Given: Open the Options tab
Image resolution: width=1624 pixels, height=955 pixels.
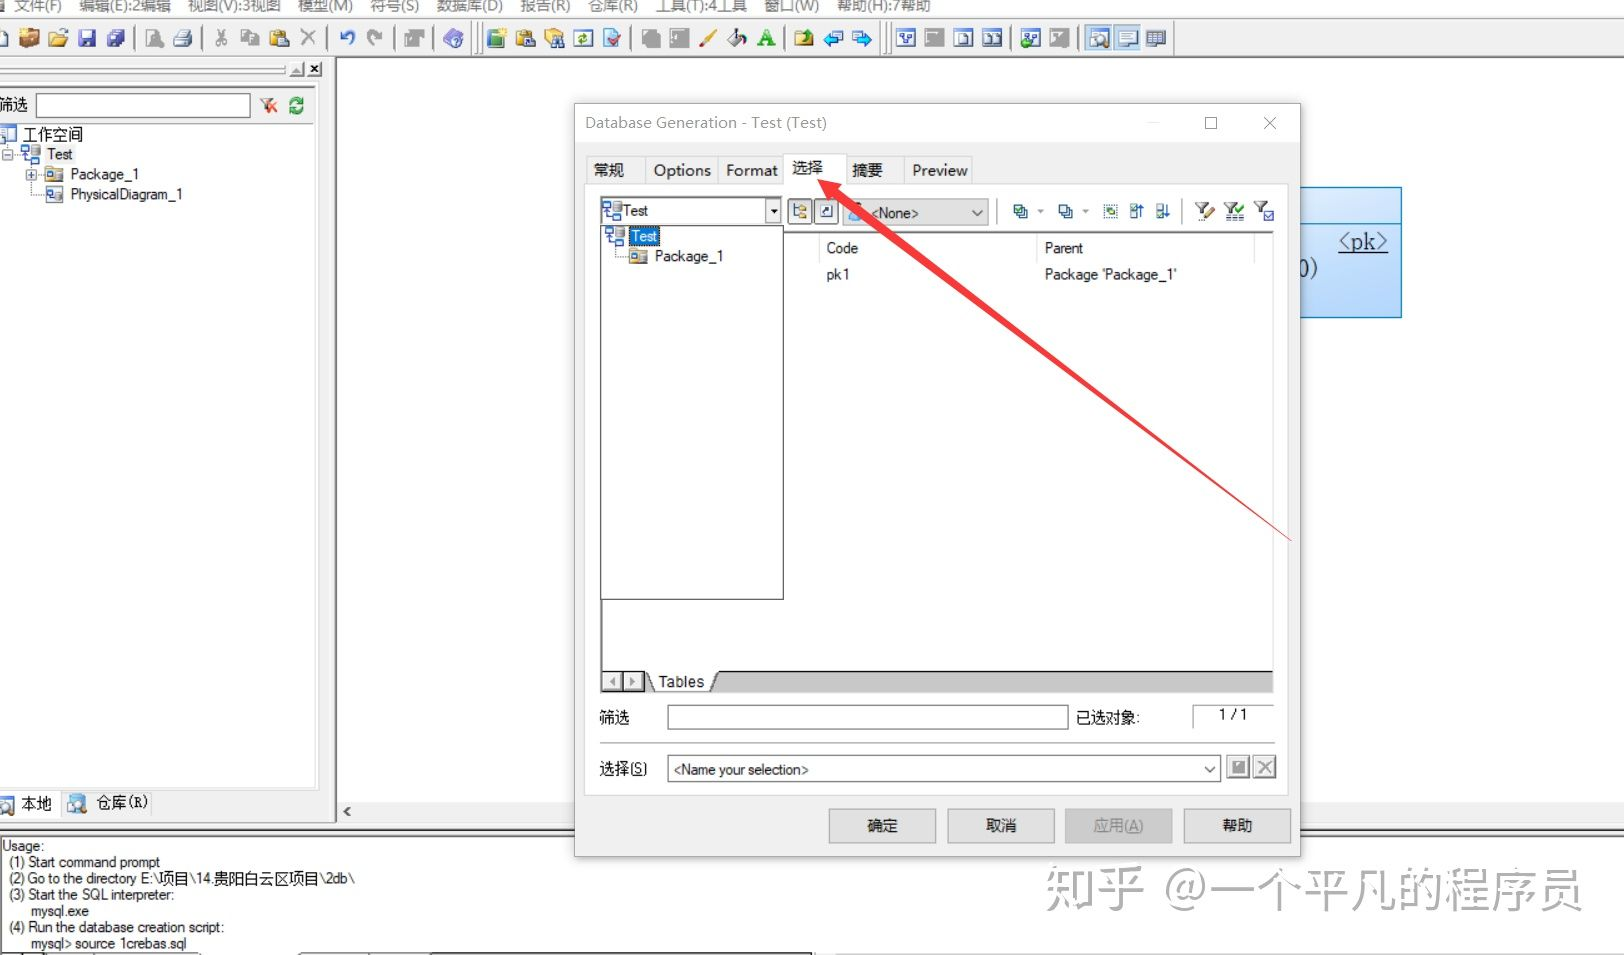Looking at the screenshot, I should [x=682, y=170].
